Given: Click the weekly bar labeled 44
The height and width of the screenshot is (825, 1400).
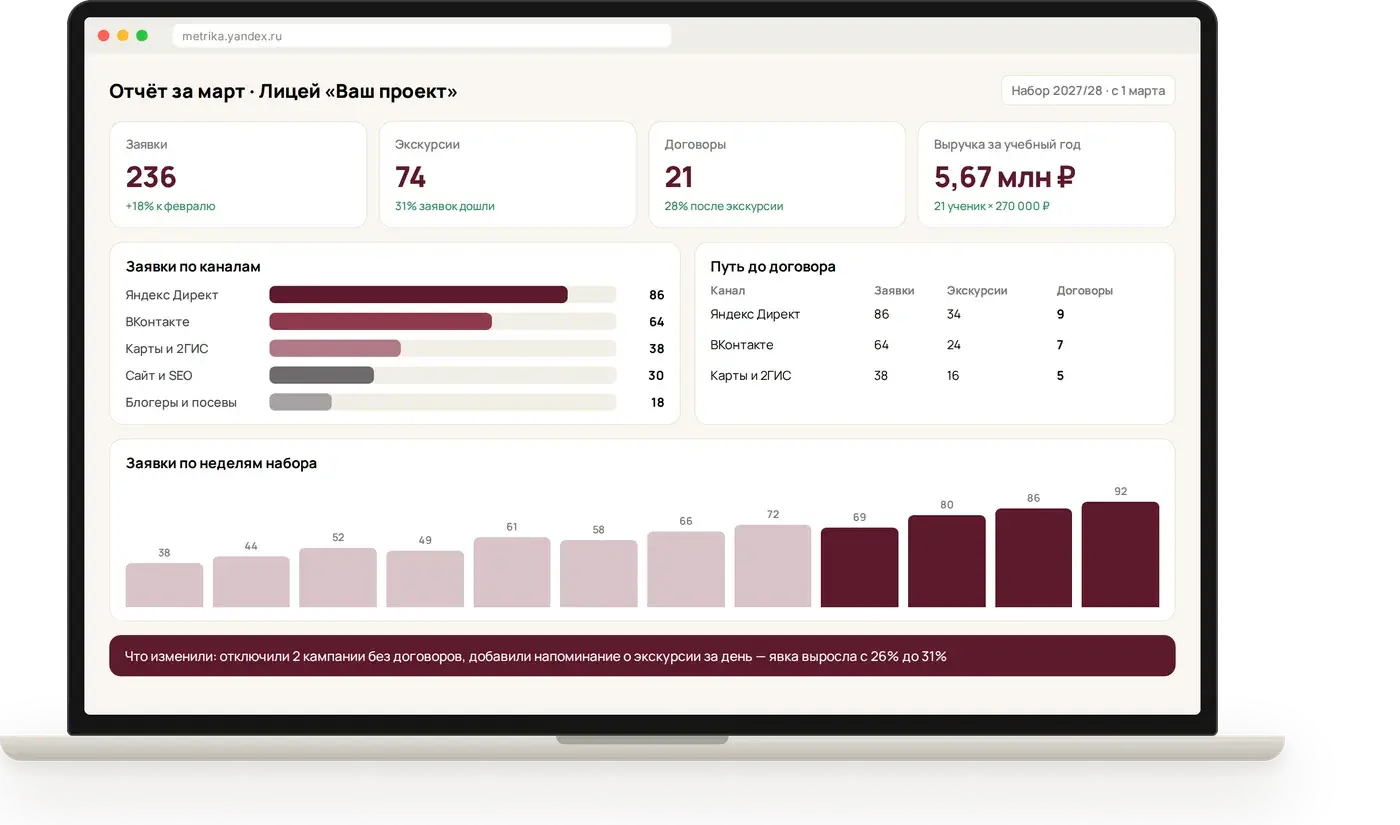Looking at the screenshot, I should pyautogui.click(x=251, y=582).
